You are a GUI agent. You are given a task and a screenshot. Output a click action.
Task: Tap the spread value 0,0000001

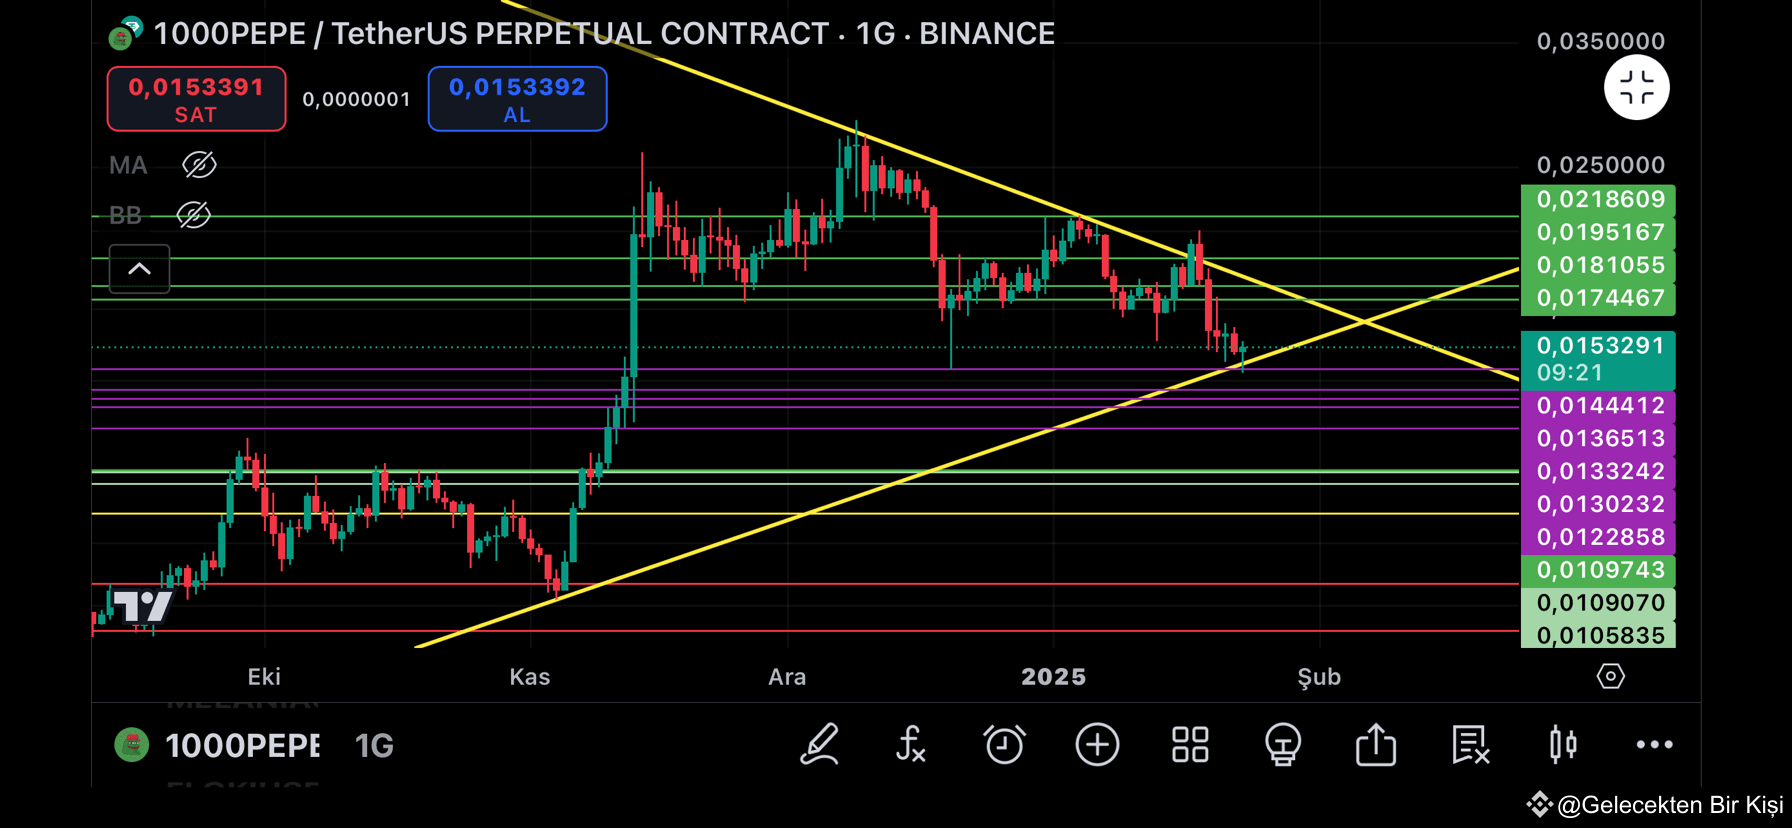356,99
